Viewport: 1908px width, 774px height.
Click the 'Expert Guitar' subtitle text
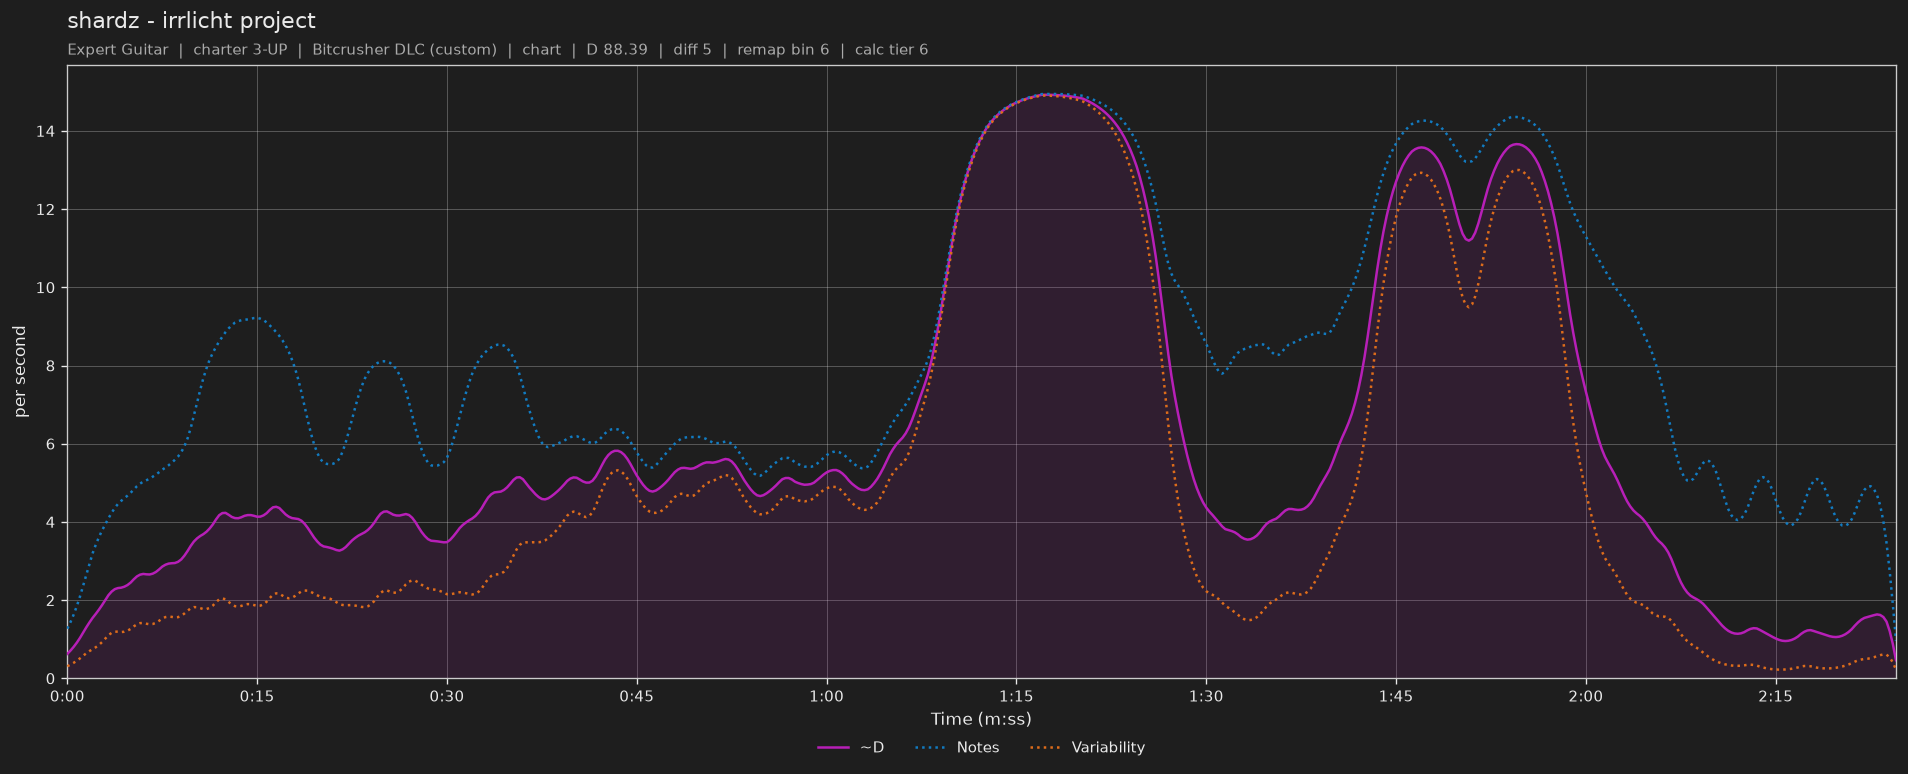[118, 50]
